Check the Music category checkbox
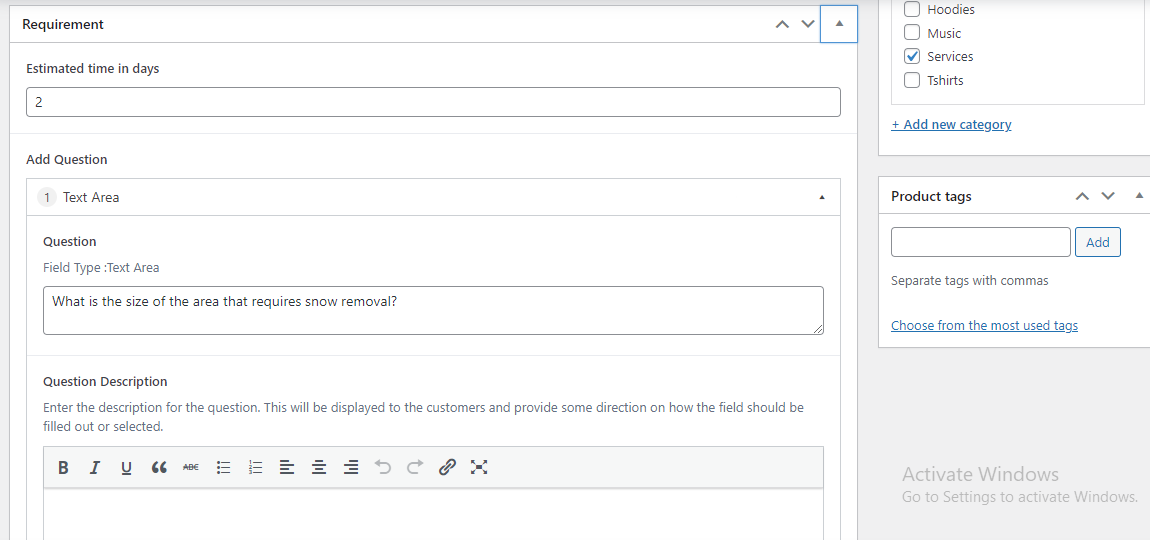Image resolution: width=1150 pixels, height=540 pixels. 912,33
